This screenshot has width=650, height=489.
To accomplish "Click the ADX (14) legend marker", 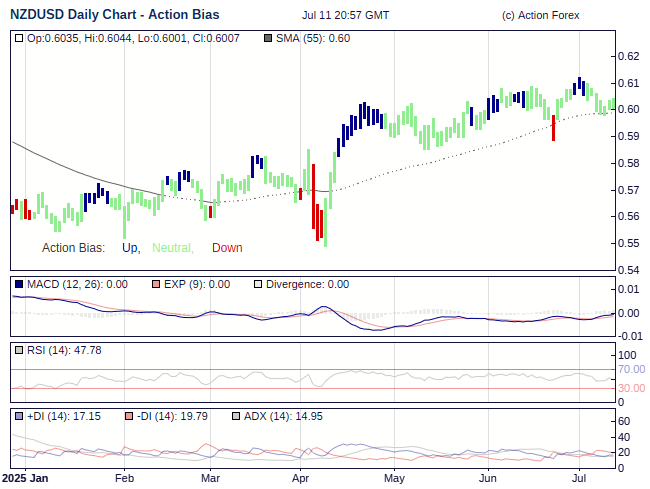I will pos(236,416).
